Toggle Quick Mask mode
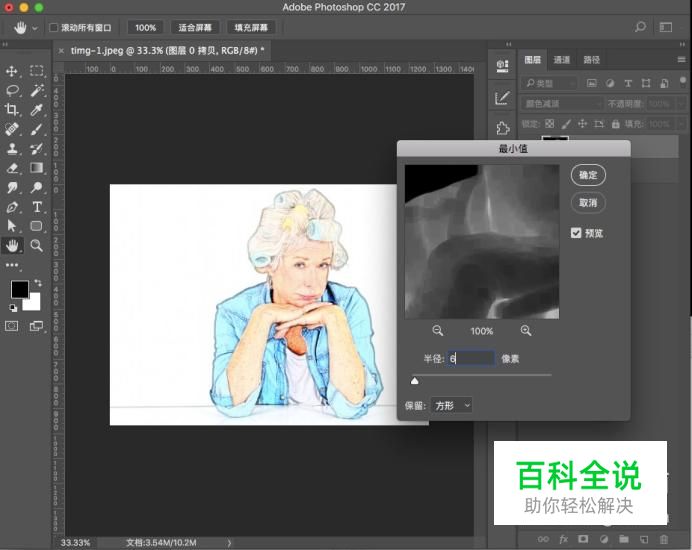This screenshot has height=550, width=692. pyautogui.click(x=12, y=326)
